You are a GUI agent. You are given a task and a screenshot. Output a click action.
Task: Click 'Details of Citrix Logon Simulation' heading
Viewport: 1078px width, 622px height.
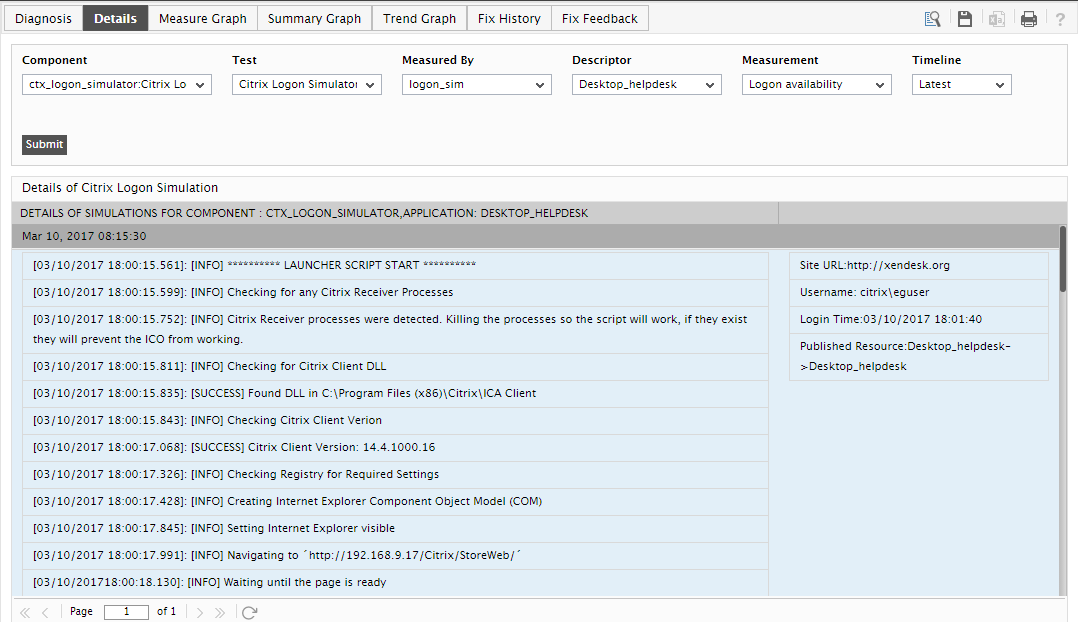pos(120,188)
